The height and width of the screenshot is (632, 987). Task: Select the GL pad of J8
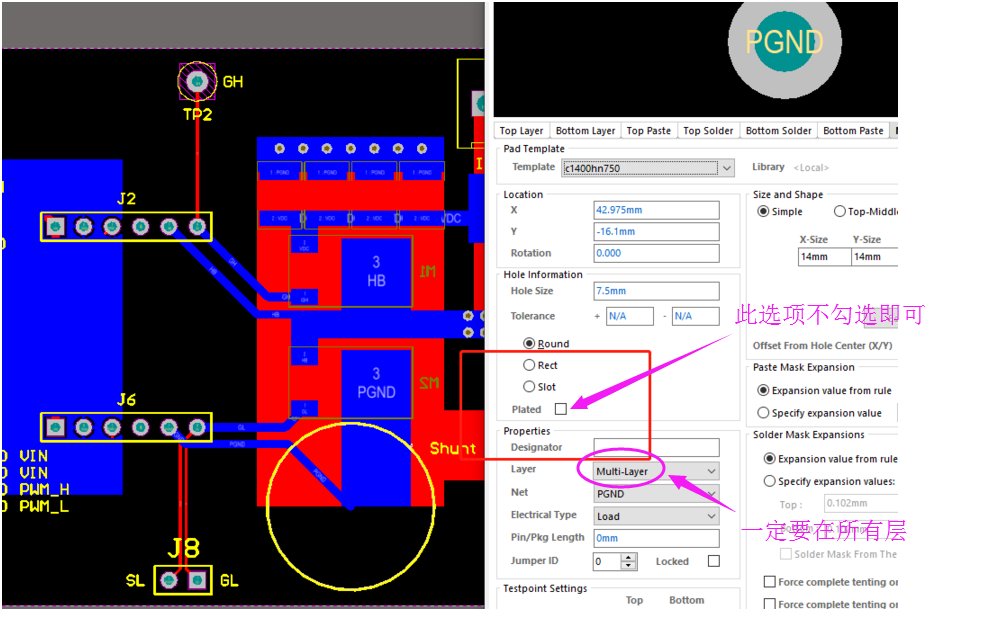coord(198,580)
